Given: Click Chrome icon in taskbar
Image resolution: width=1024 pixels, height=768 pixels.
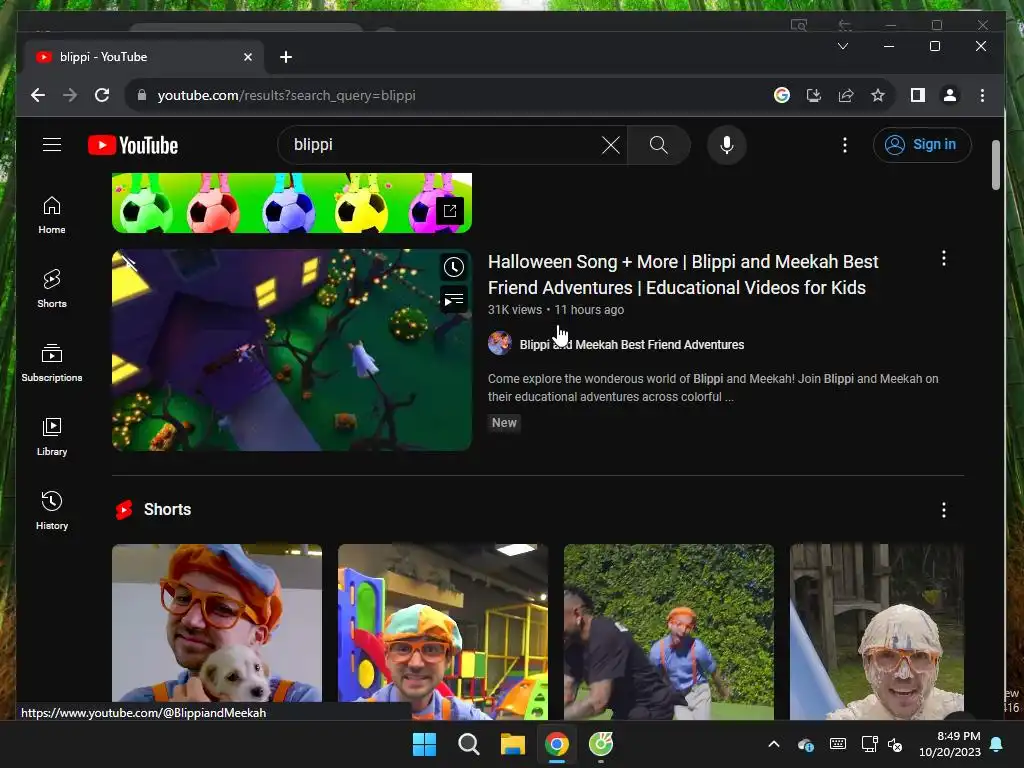Looking at the screenshot, I should 556,744.
